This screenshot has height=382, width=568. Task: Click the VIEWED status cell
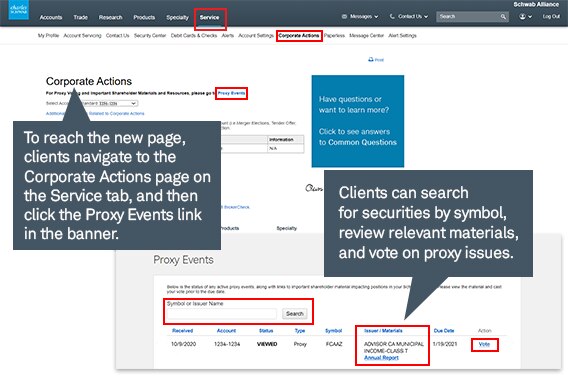[267, 344]
